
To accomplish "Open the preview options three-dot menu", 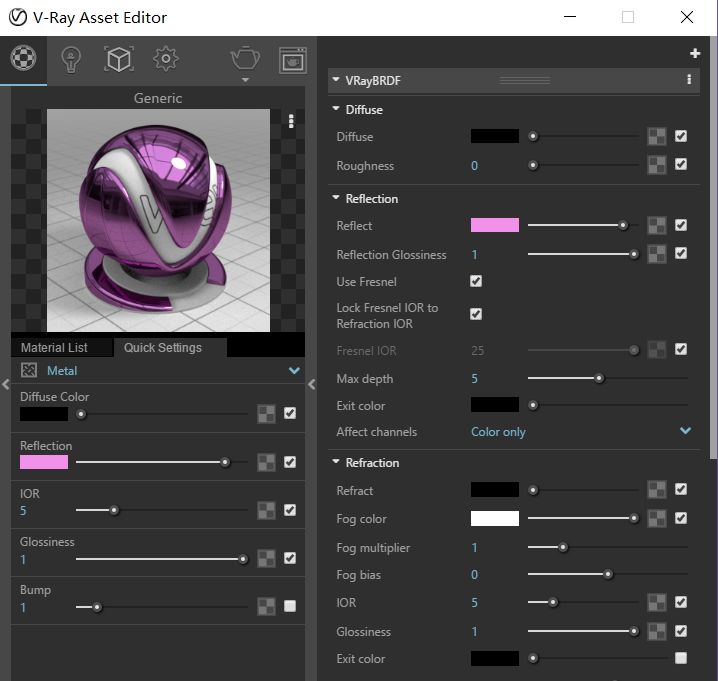I will 291,121.
